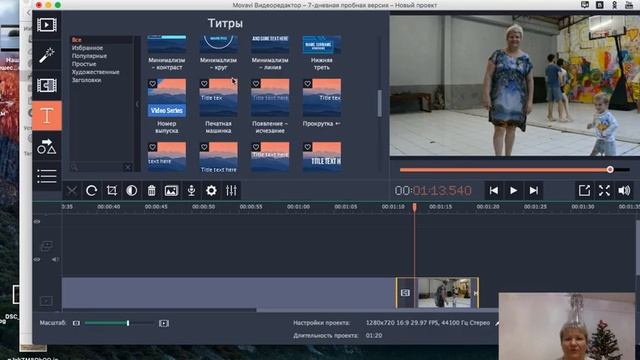The image size is (640, 360).
Task: Enter fullscreen preview mode
Action: click(604, 191)
